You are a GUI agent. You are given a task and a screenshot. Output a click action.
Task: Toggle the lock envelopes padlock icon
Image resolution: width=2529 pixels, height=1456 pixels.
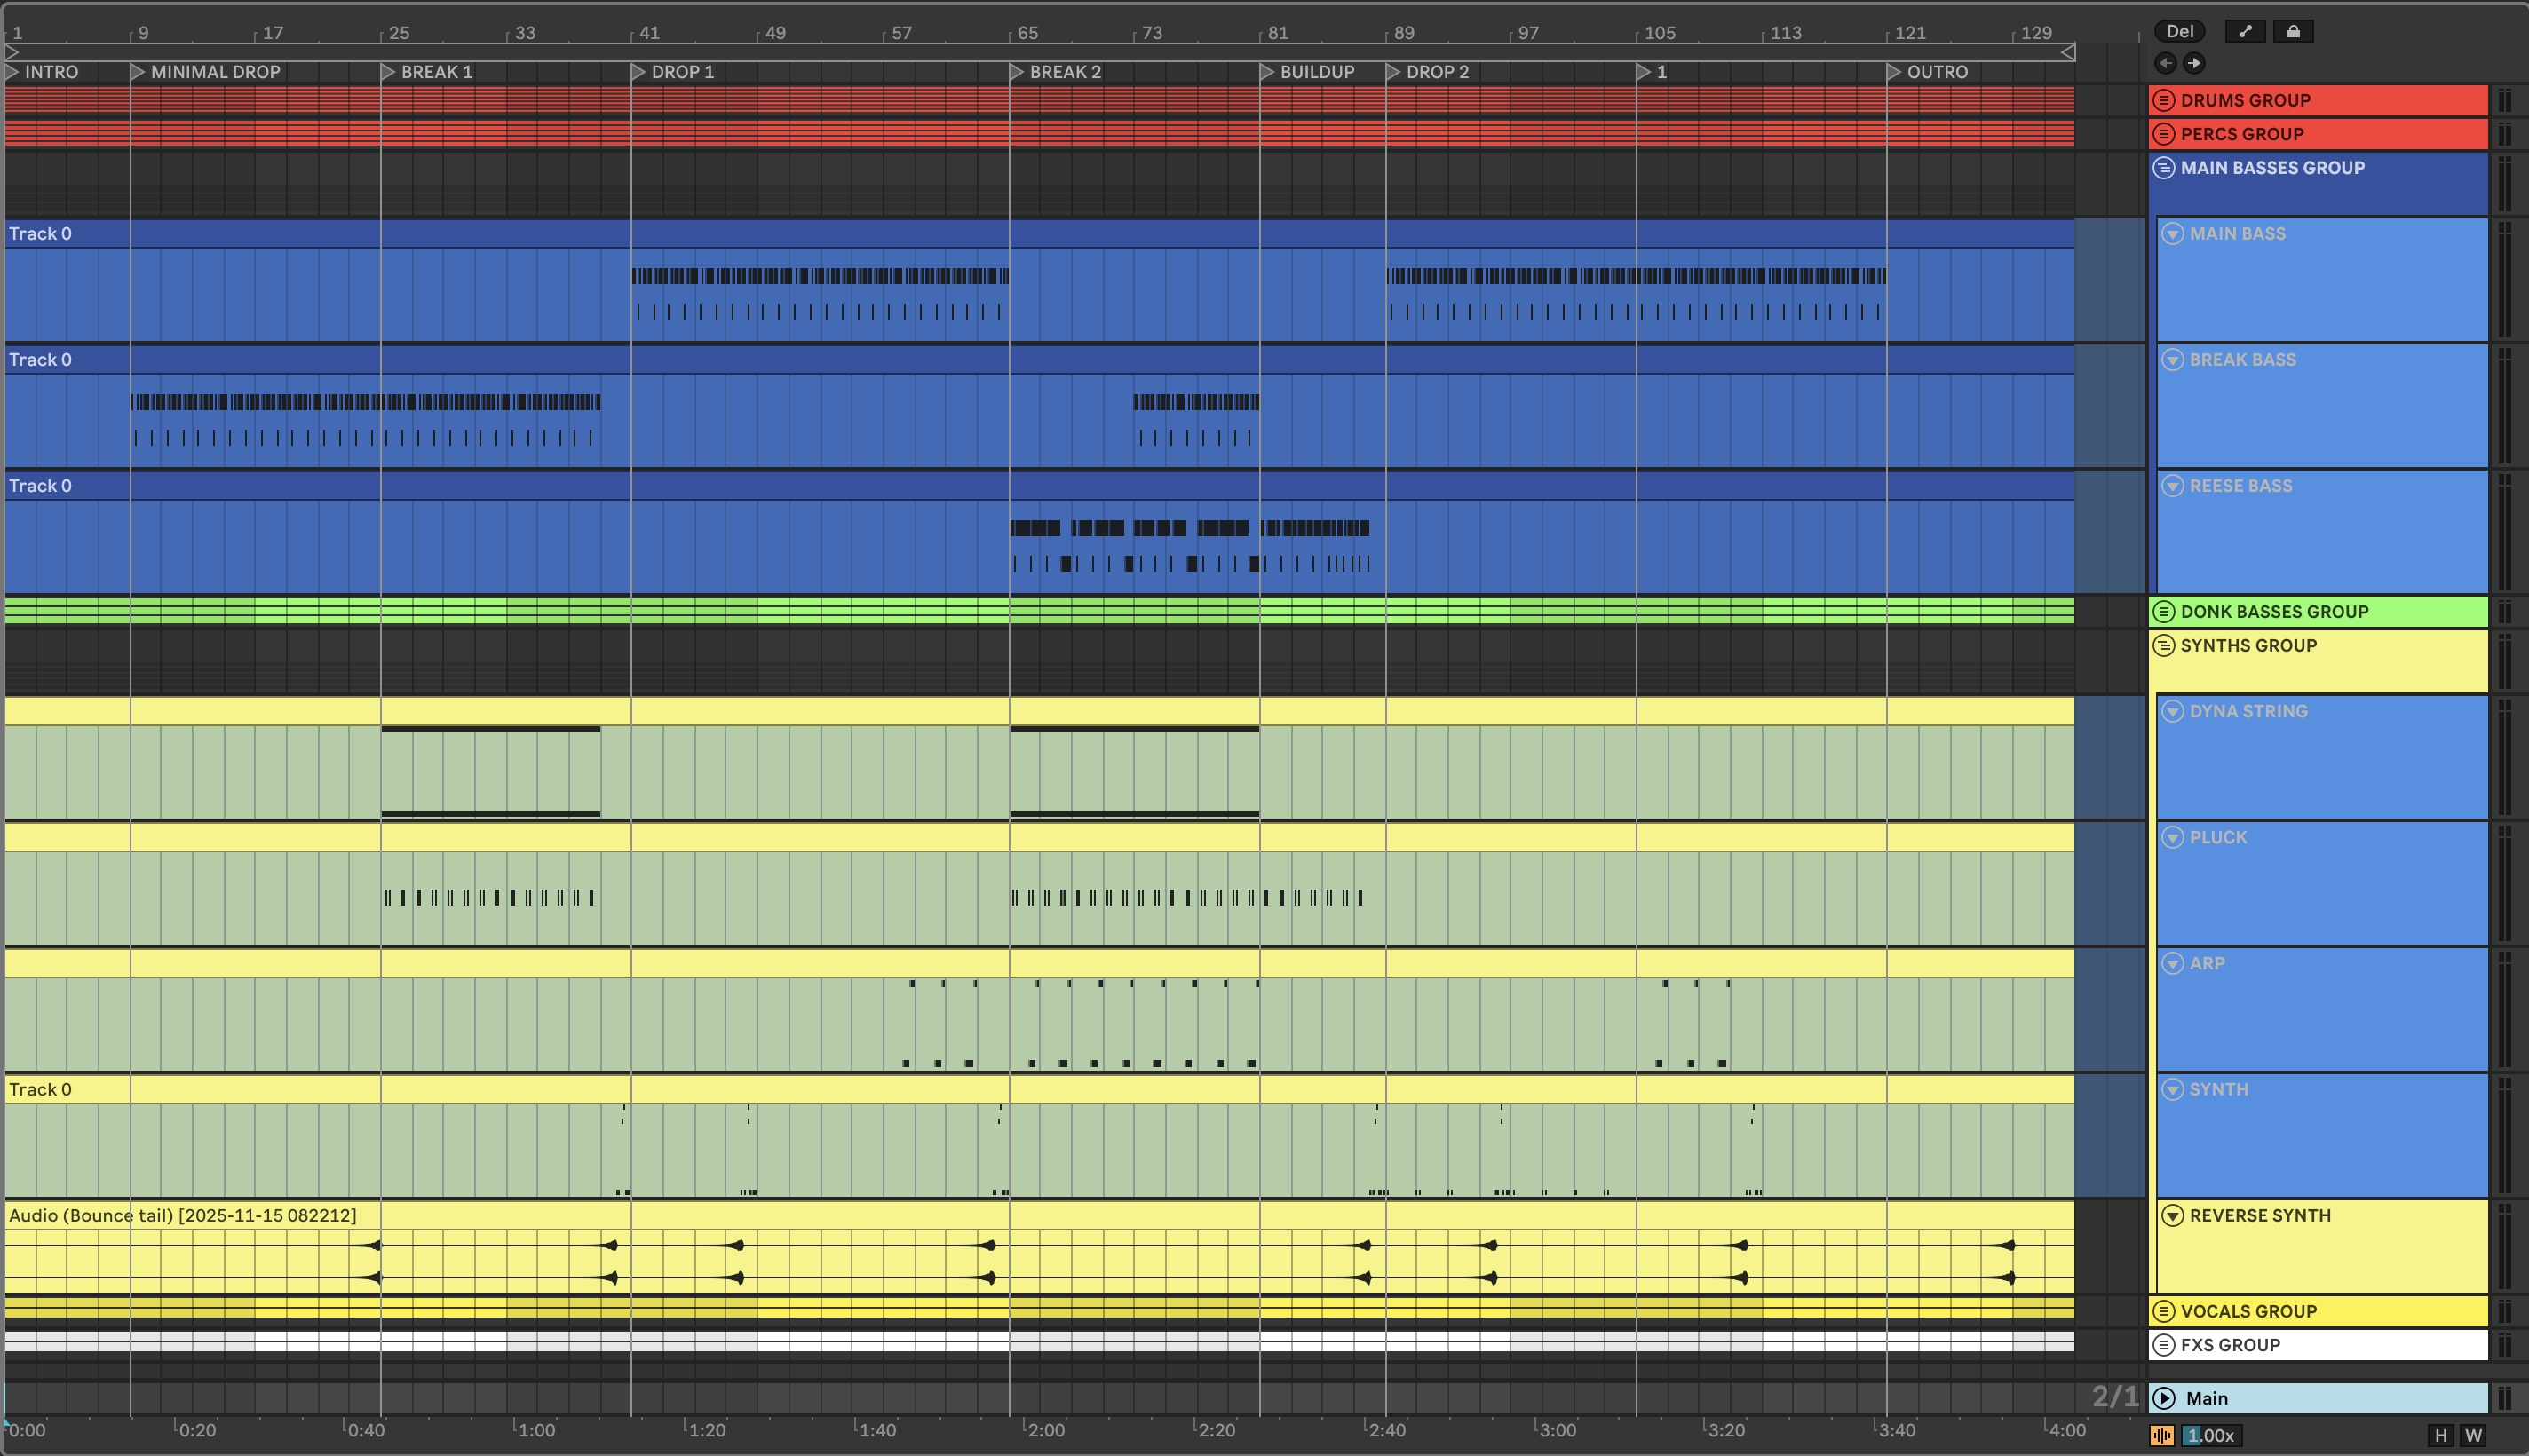click(2293, 31)
